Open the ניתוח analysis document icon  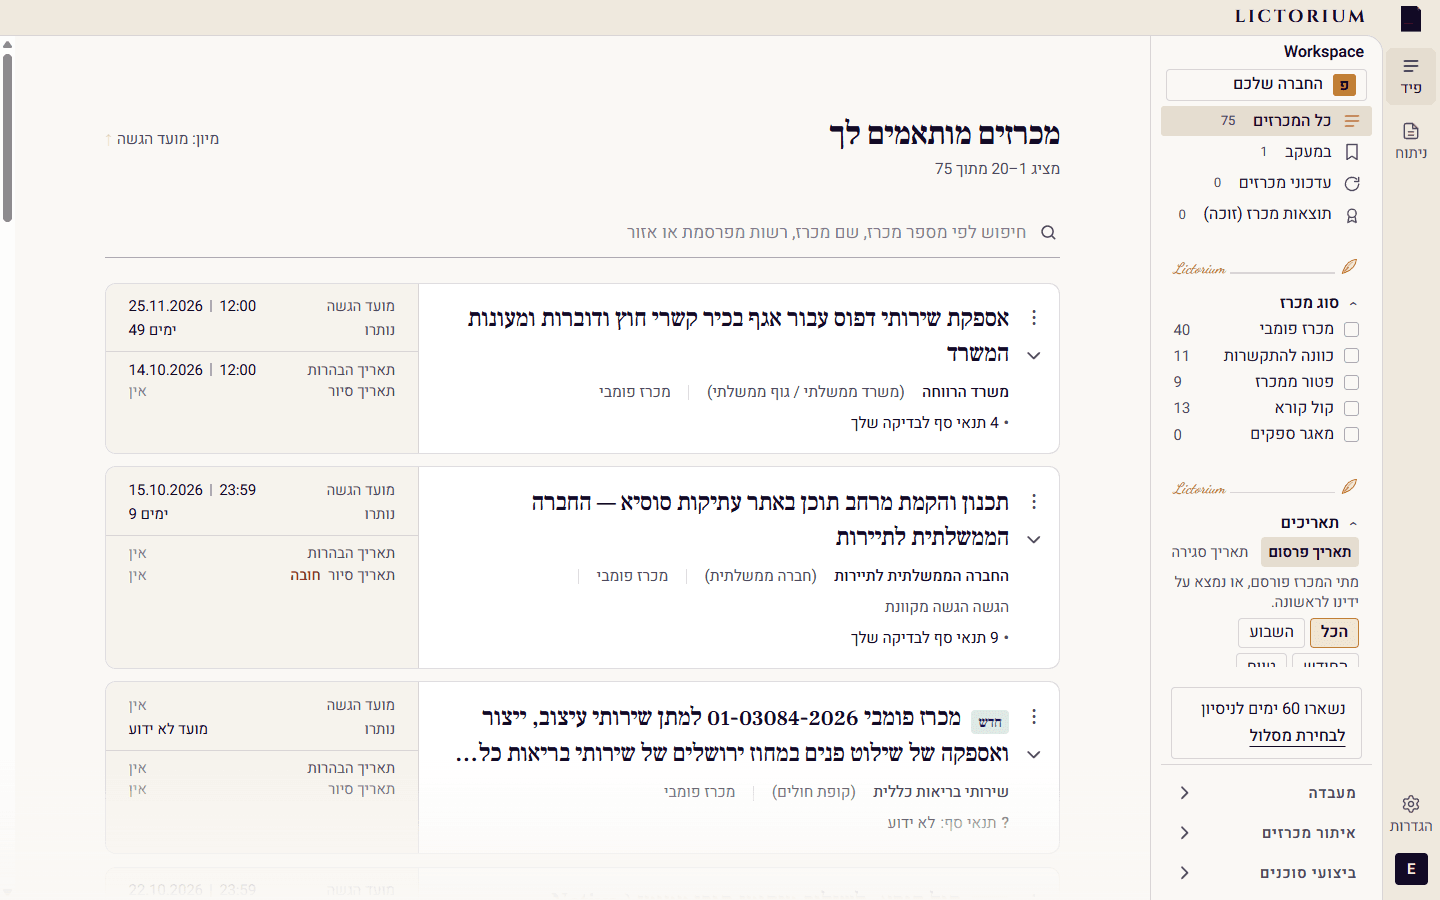[1411, 141]
